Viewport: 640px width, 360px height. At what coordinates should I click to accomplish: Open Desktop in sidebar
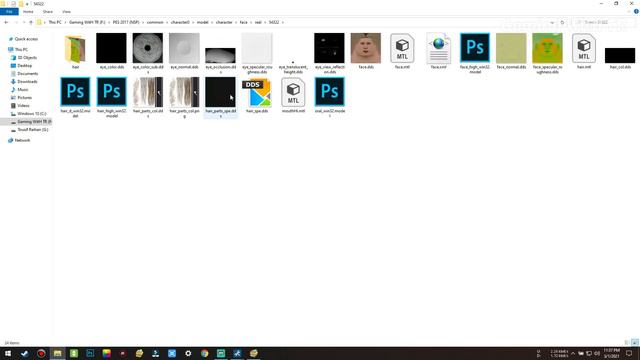click(x=24, y=66)
